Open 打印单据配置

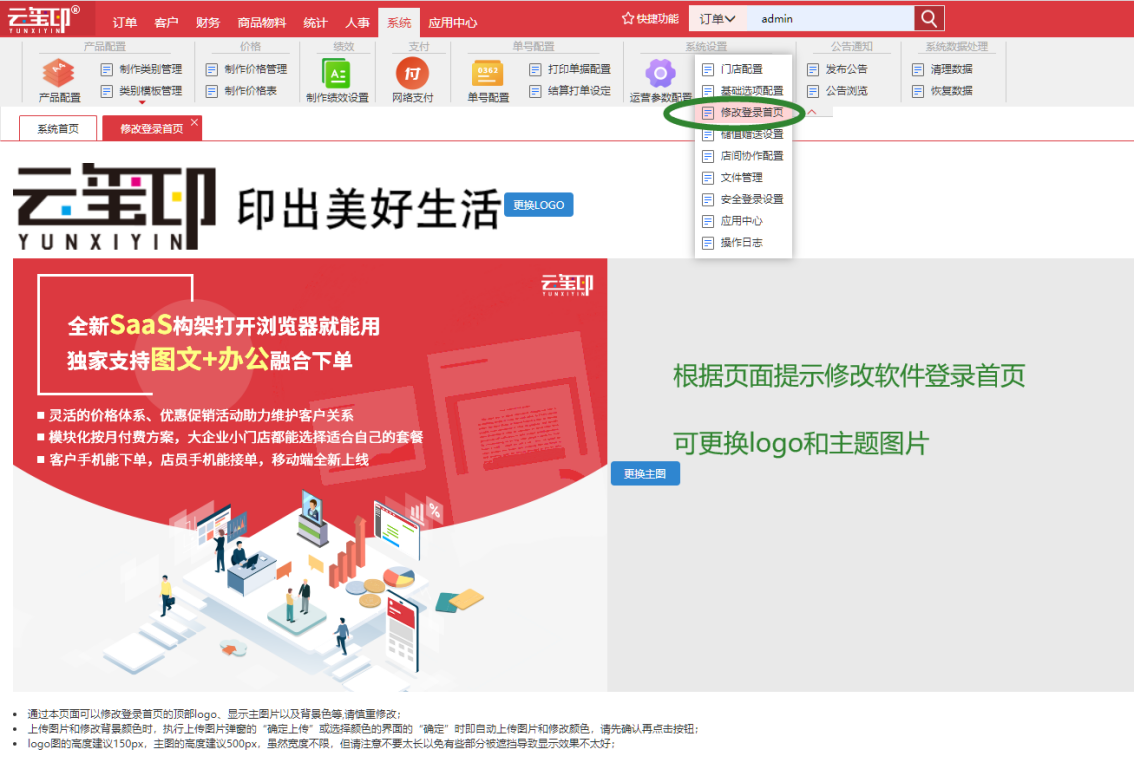pyautogui.click(x=570, y=69)
